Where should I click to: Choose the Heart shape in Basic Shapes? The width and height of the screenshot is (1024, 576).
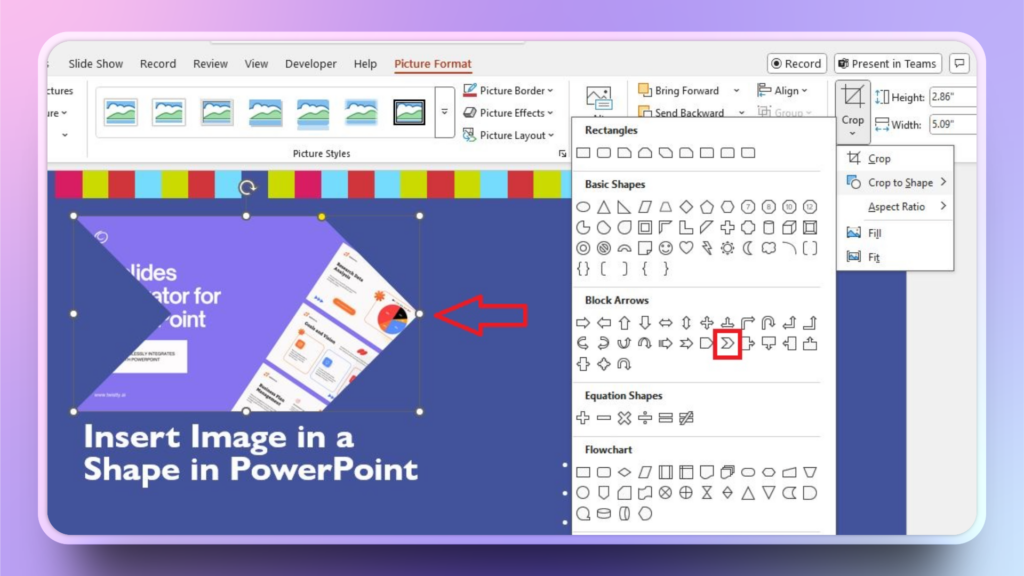[x=686, y=248]
